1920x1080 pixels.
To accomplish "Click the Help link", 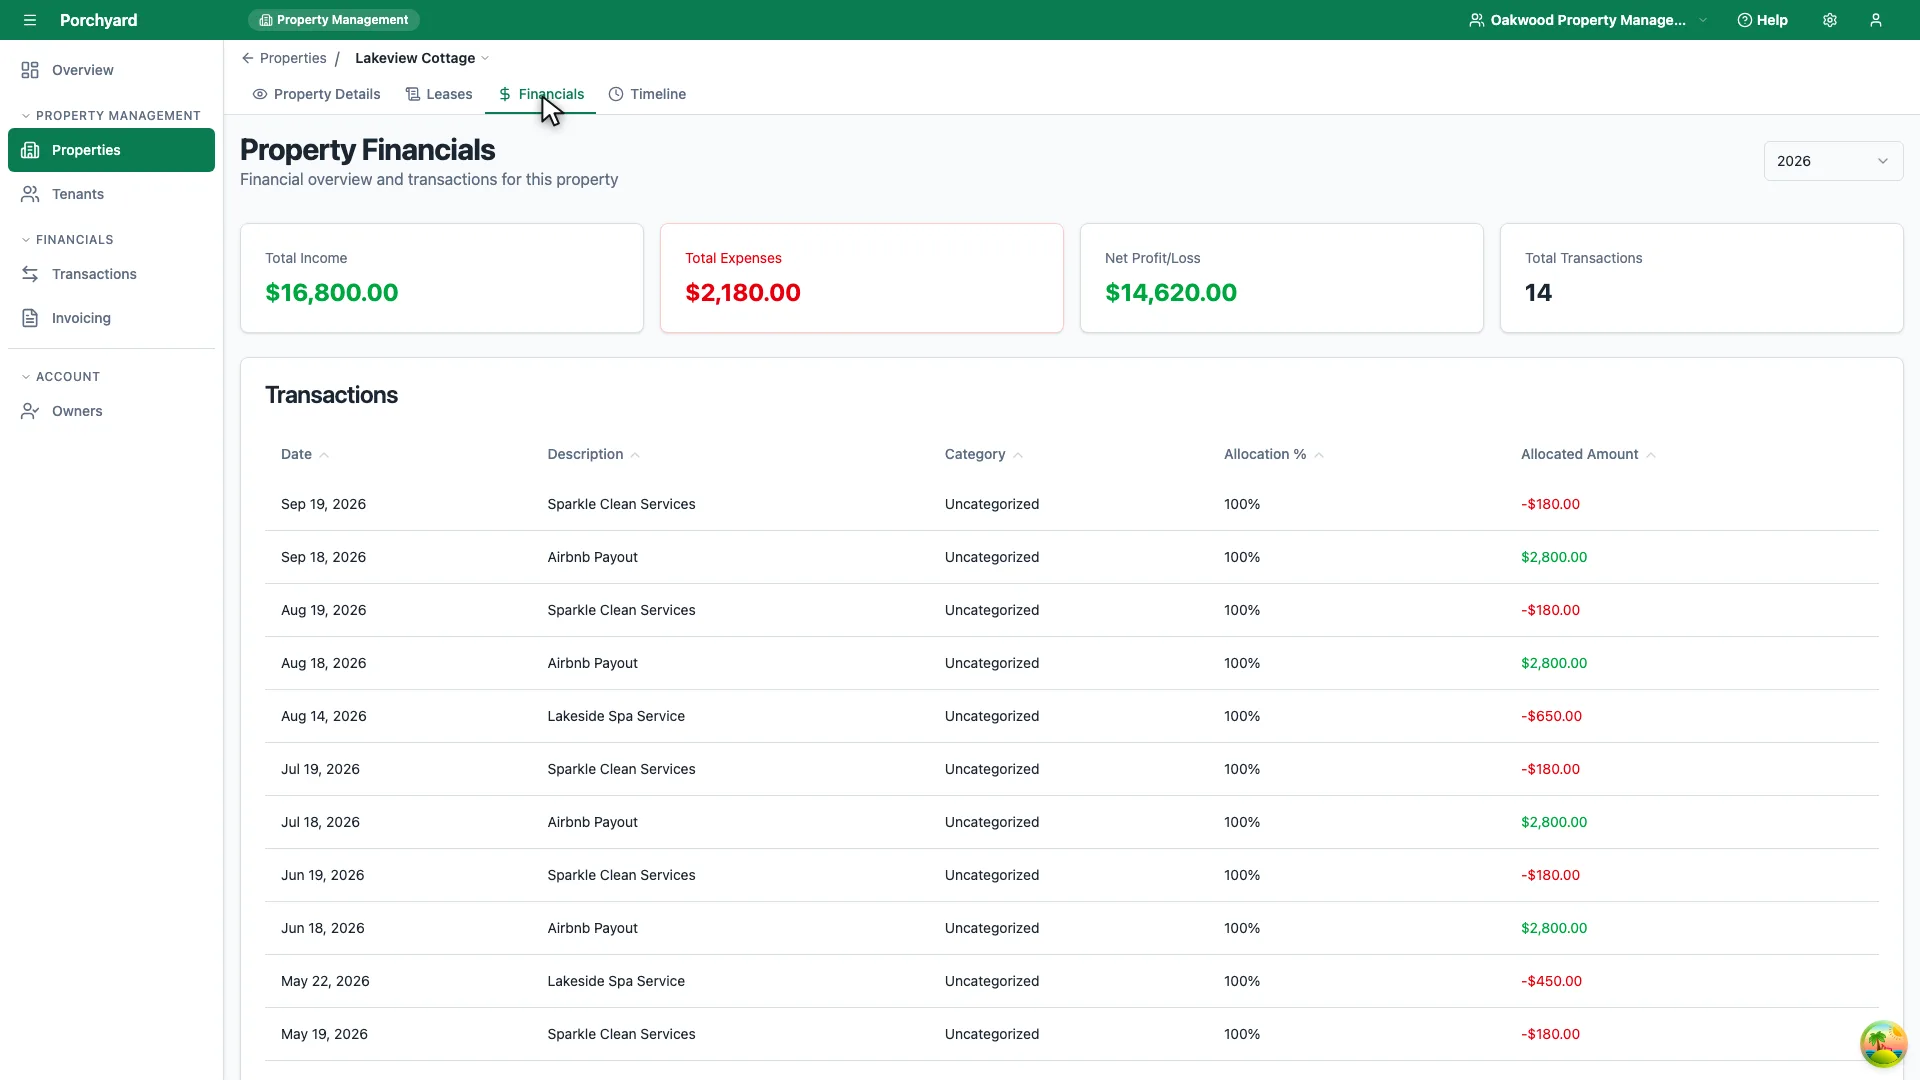I will [1762, 20].
